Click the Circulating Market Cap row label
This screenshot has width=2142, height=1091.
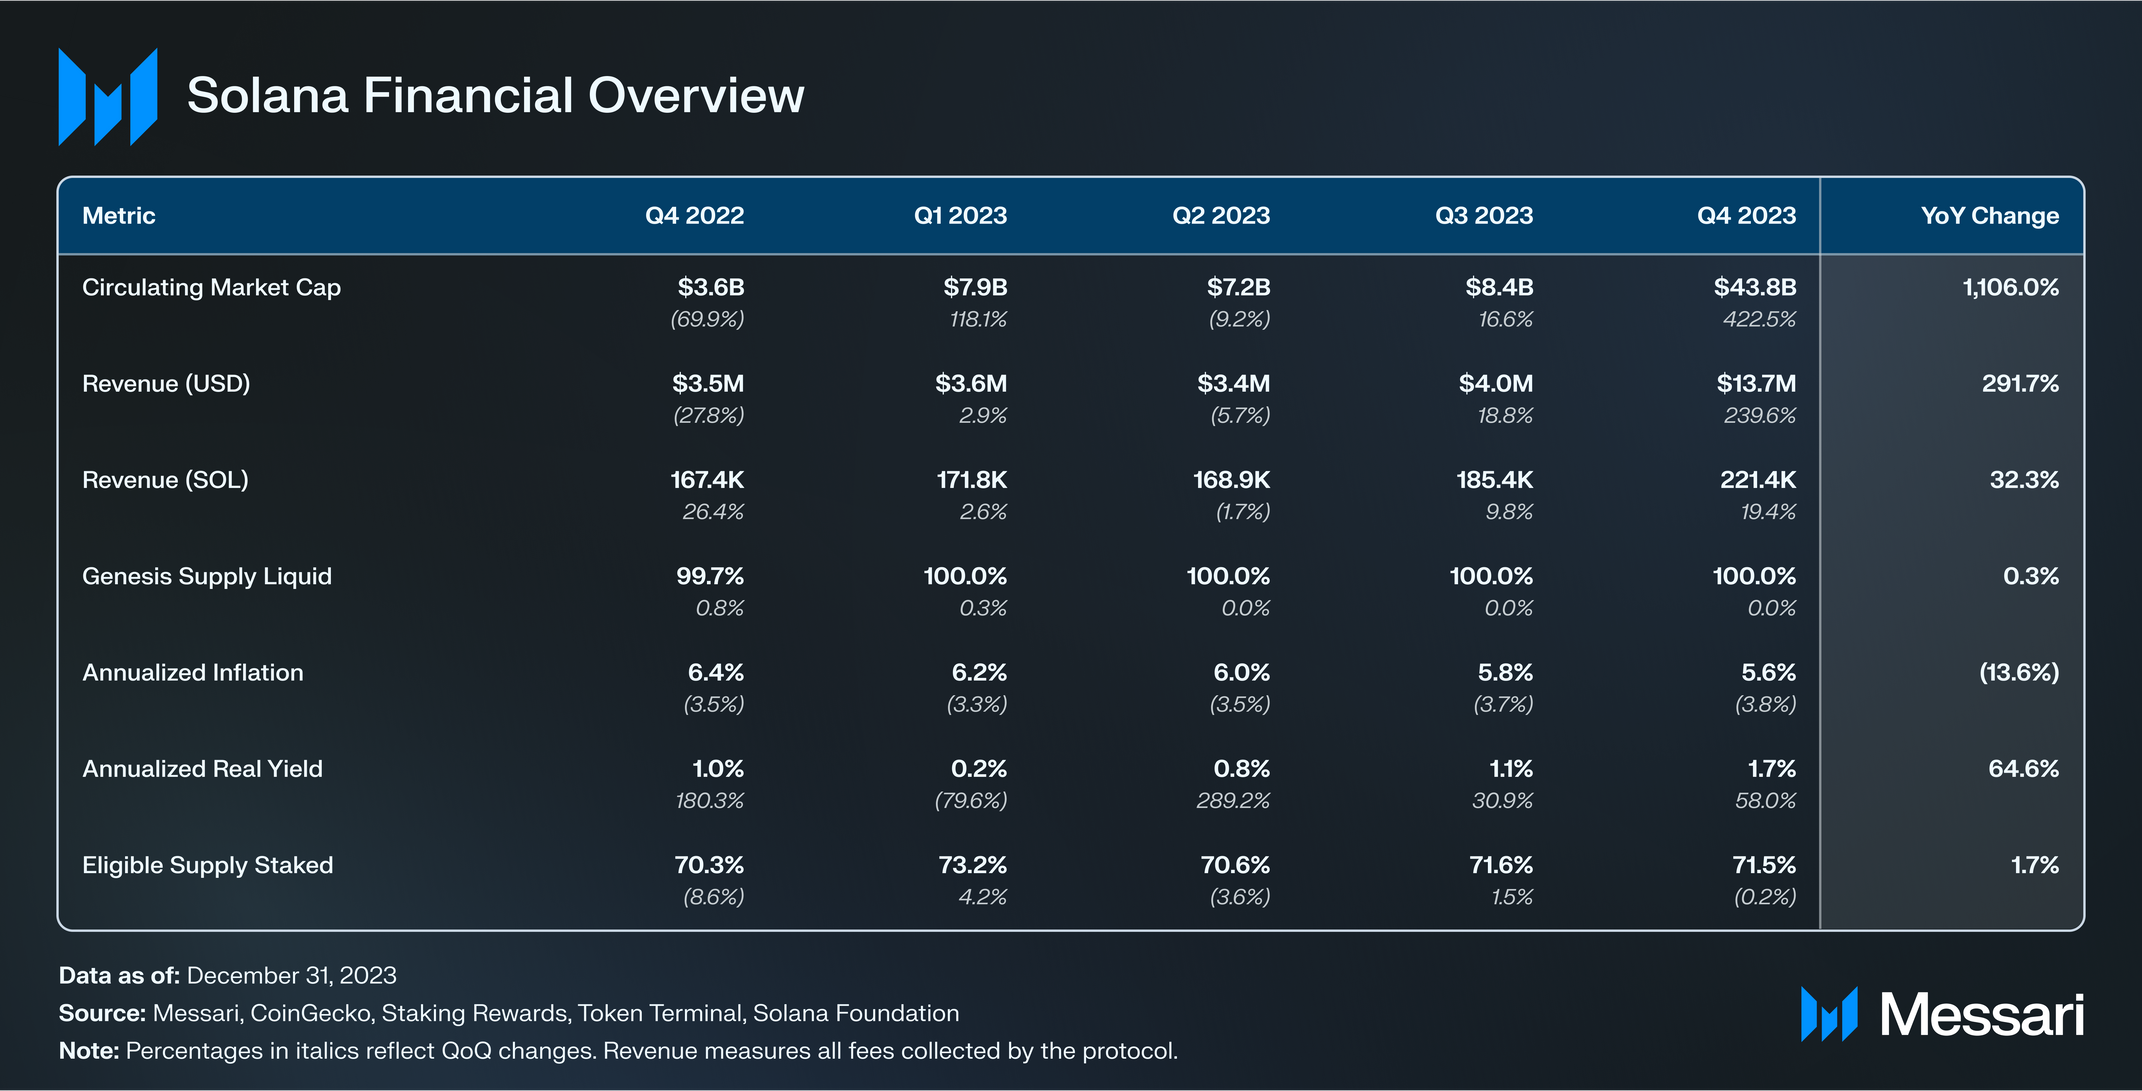pyautogui.click(x=211, y=288)
